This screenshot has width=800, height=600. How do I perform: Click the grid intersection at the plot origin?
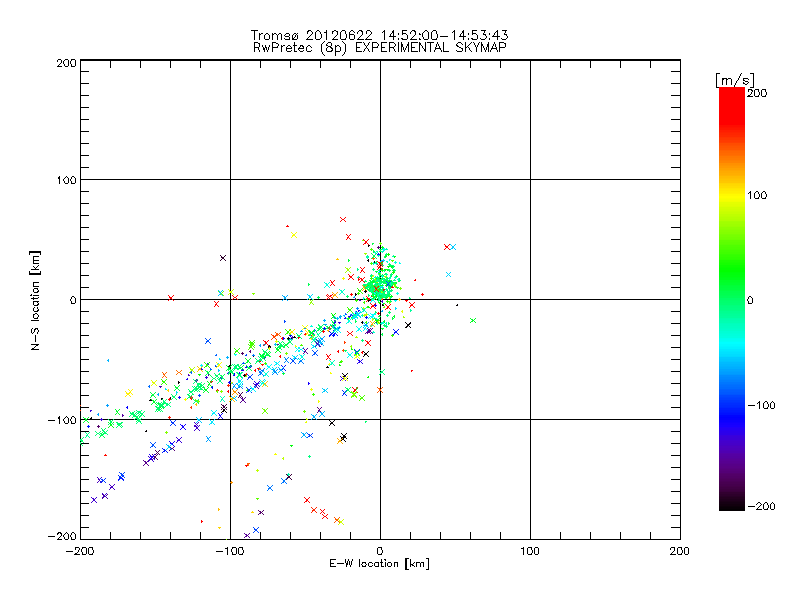[380, 299]
